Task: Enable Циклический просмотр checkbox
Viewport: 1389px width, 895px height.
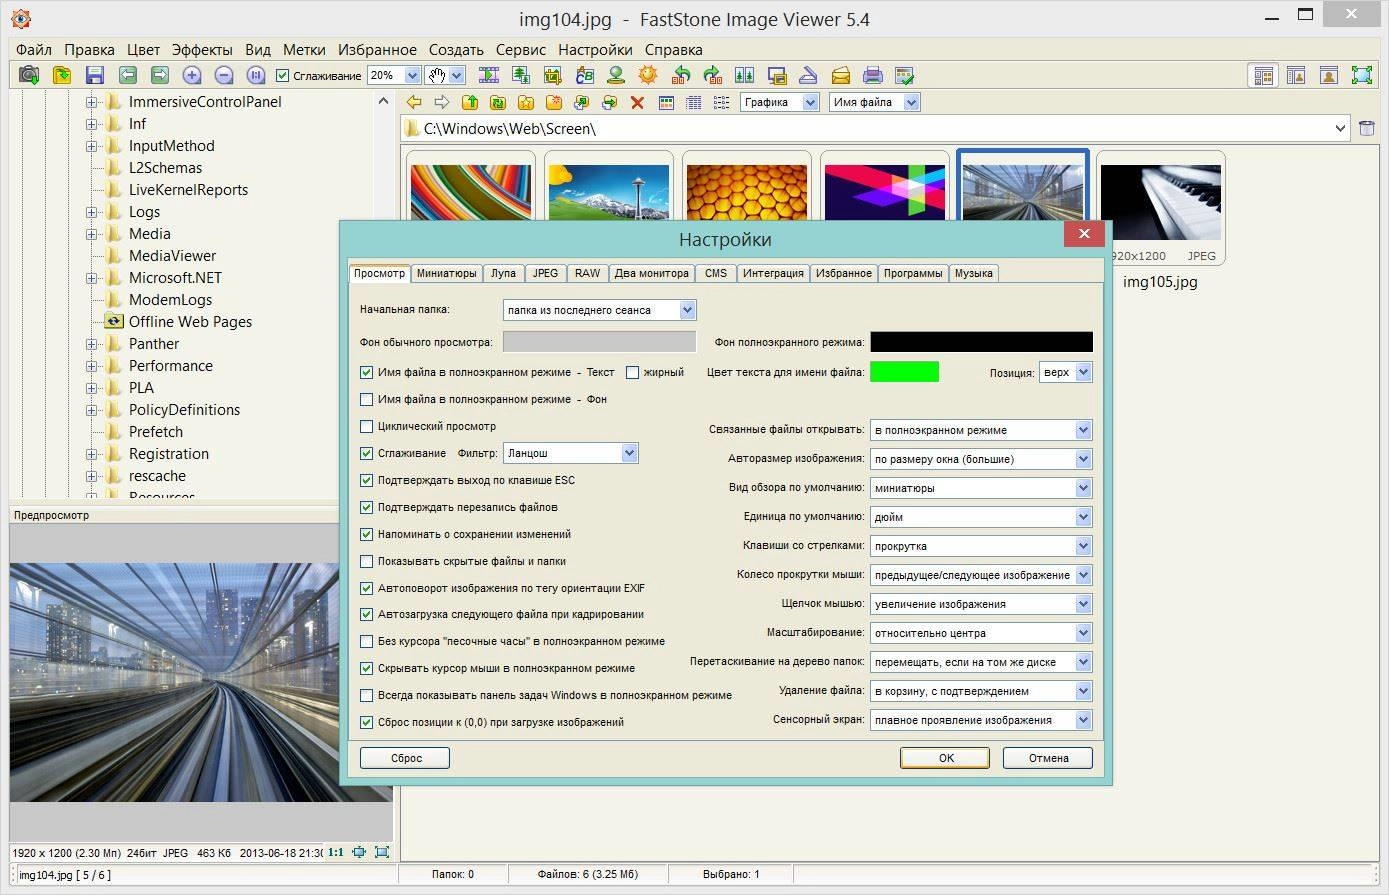Action: tap(366, 426)
